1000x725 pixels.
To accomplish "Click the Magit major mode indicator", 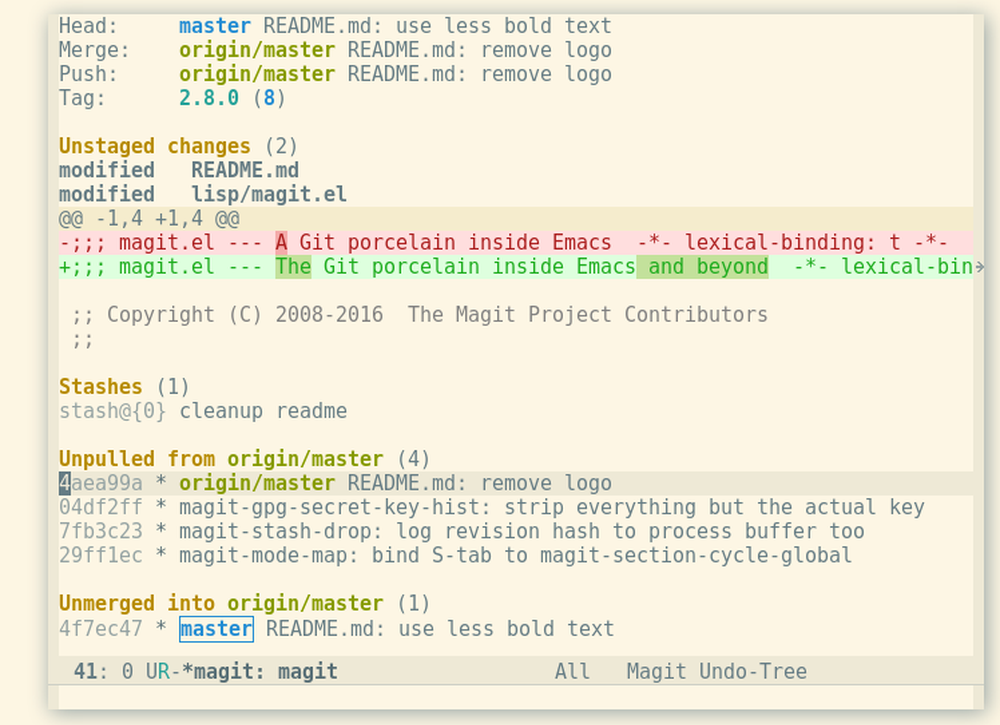I will (x=656, y=671).
